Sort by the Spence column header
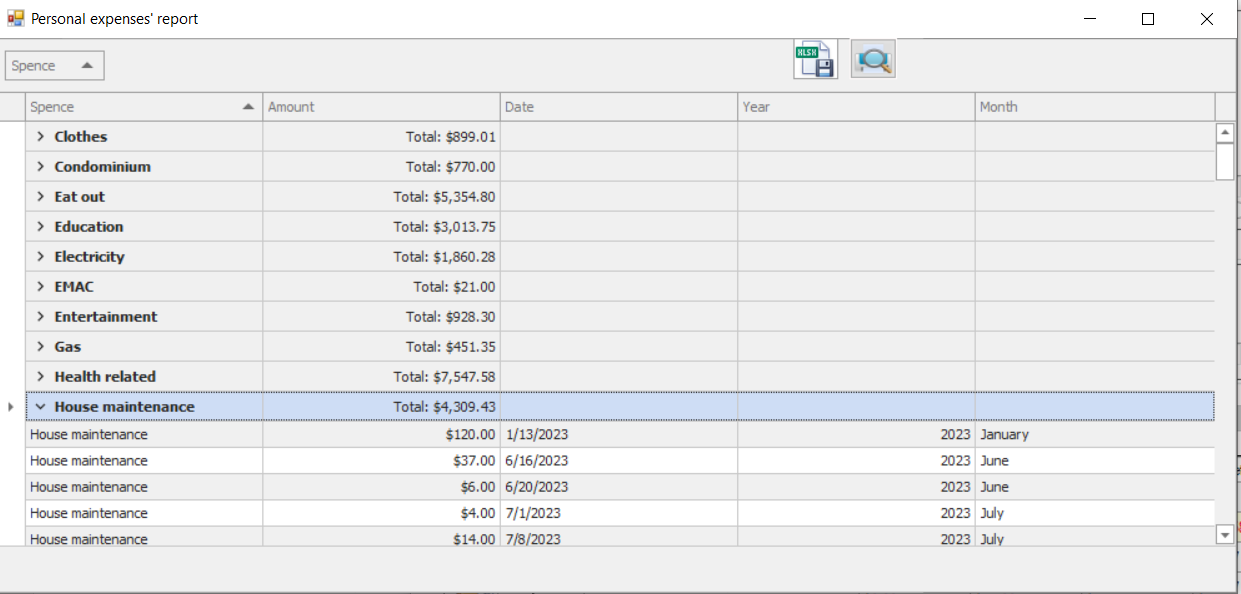Screen dimensions: 1241x594 (x=144, y=107)
